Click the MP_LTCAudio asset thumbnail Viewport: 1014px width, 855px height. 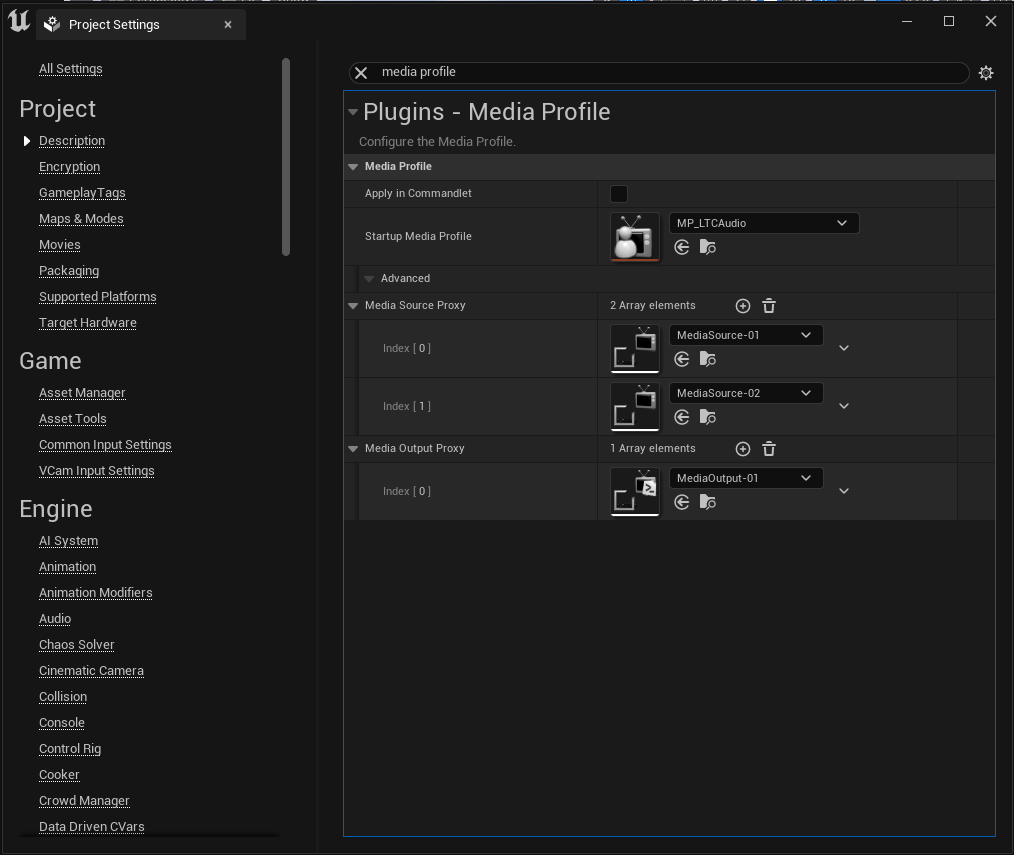pyautogui.click(x=635, y=237)
